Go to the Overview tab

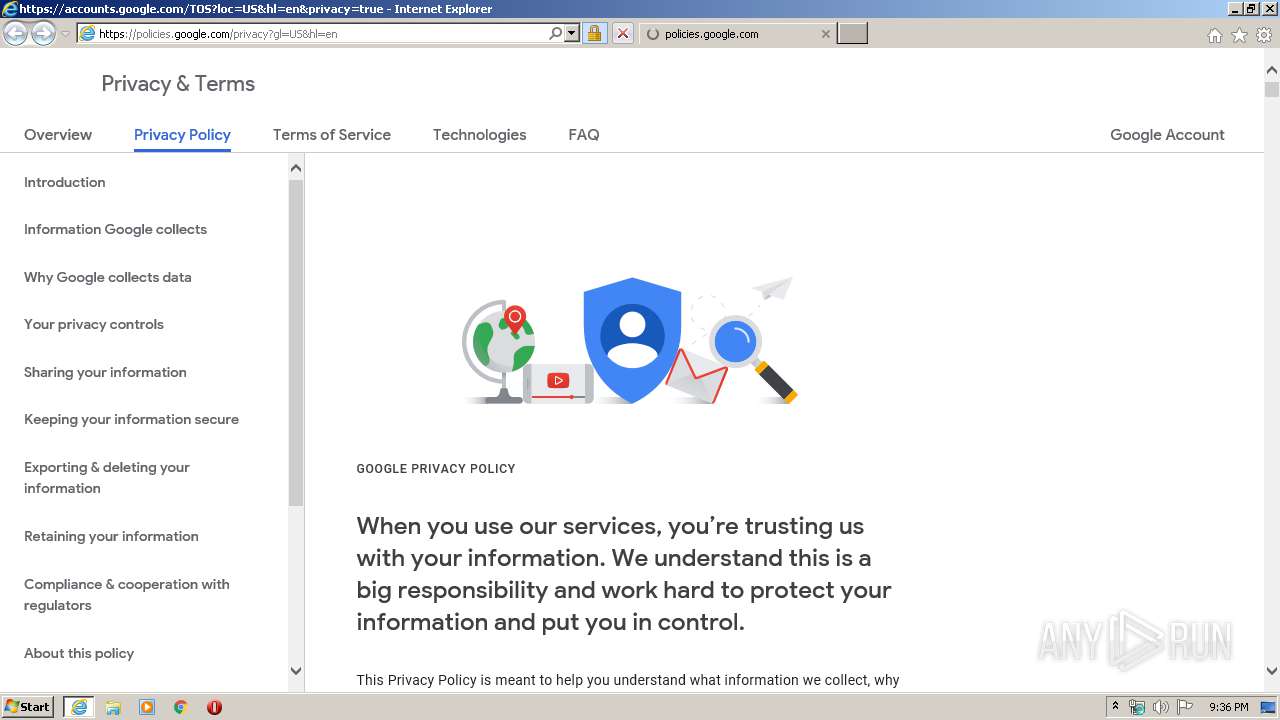[58, 135]
